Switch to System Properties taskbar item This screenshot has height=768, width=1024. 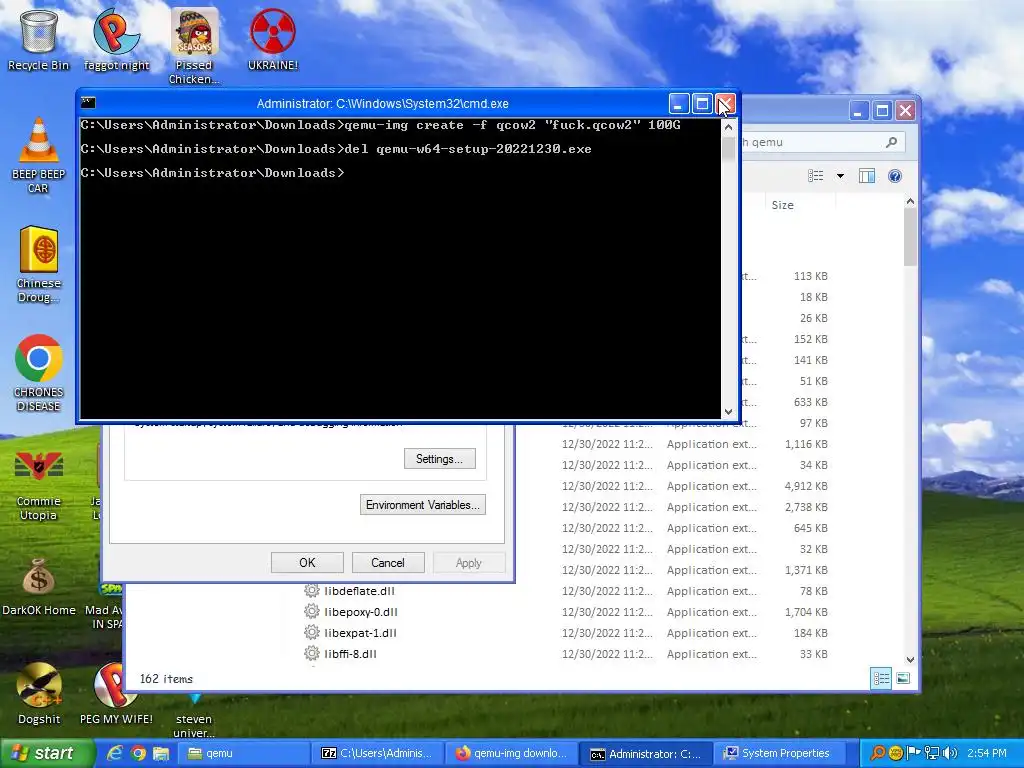click(x=779, y=753)
